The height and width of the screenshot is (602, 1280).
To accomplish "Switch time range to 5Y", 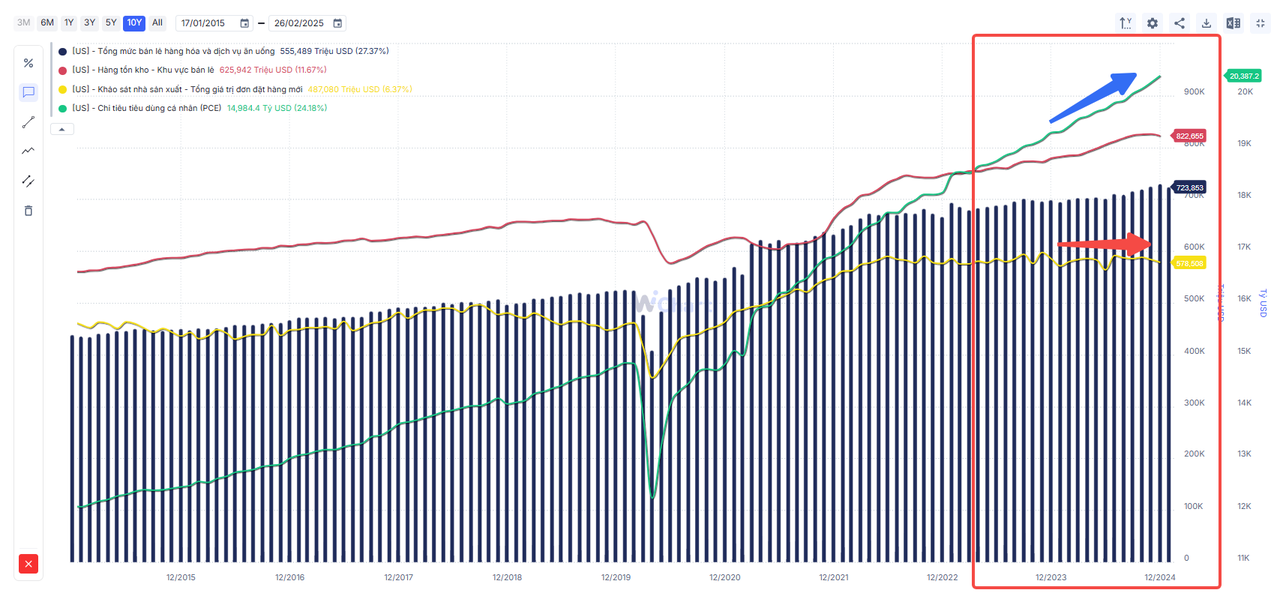I will [x=111, y=22].
